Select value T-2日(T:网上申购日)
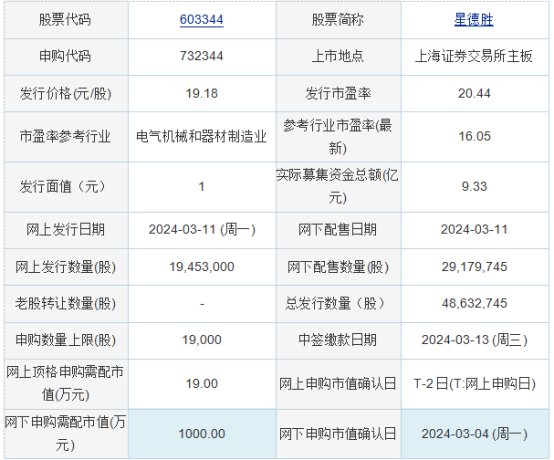Image resolution: width=554 pixels, height=460 pixels. [474, 384]
